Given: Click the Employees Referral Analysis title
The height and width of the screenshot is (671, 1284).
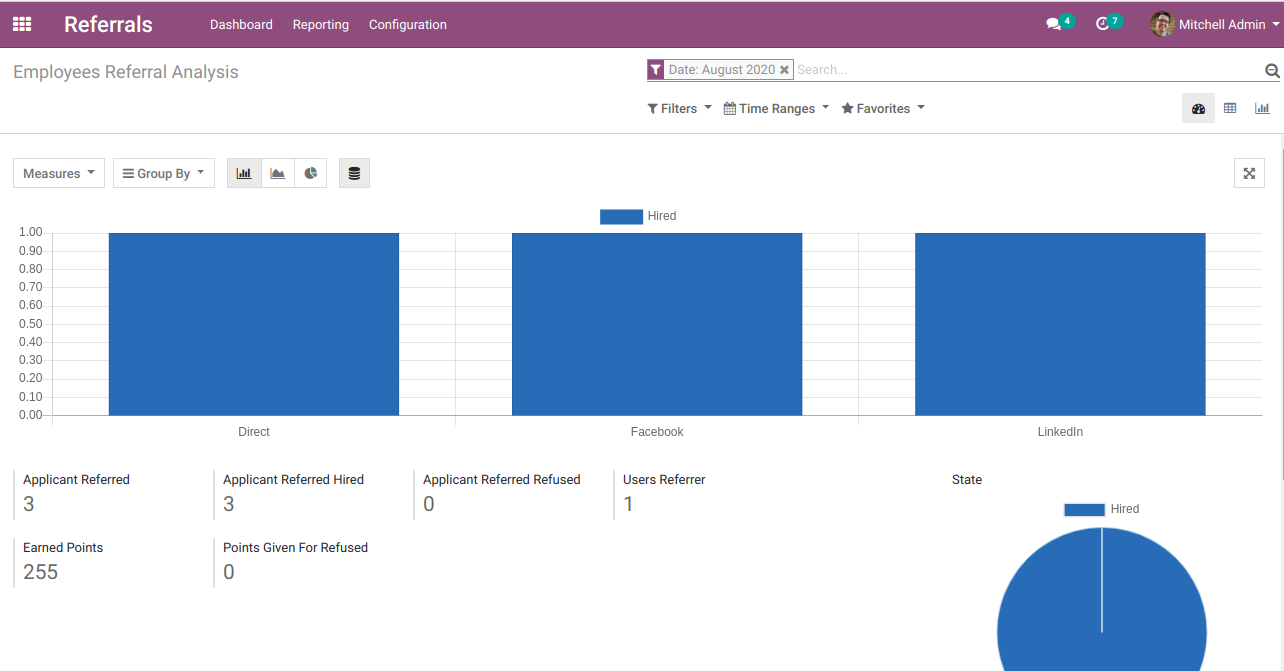Looking at the screenshot, I should [x=126, y=72].
